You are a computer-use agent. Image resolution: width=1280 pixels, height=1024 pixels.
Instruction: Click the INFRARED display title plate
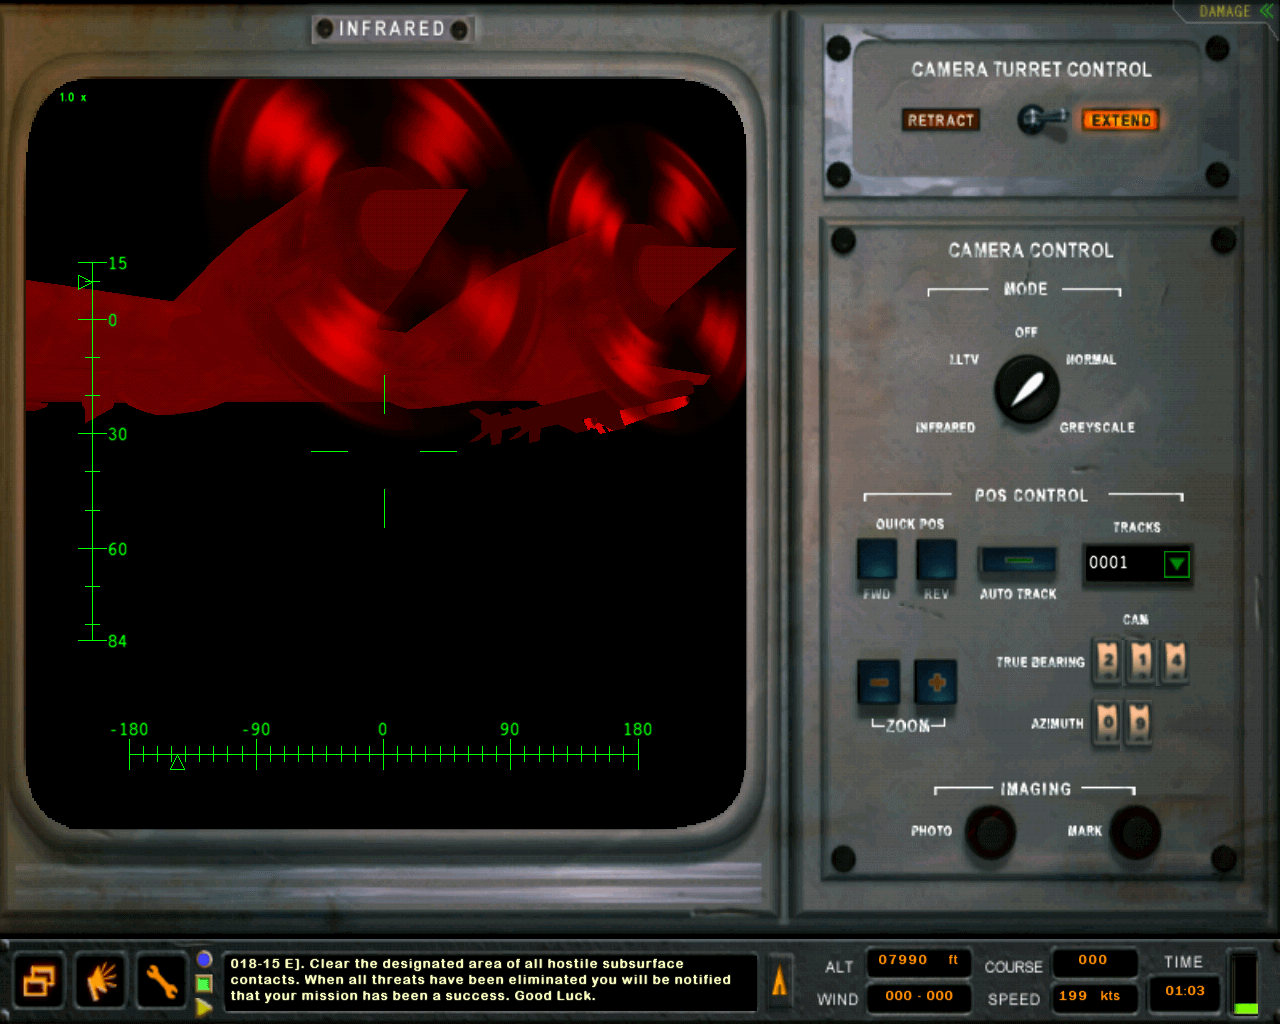(392, 29)
